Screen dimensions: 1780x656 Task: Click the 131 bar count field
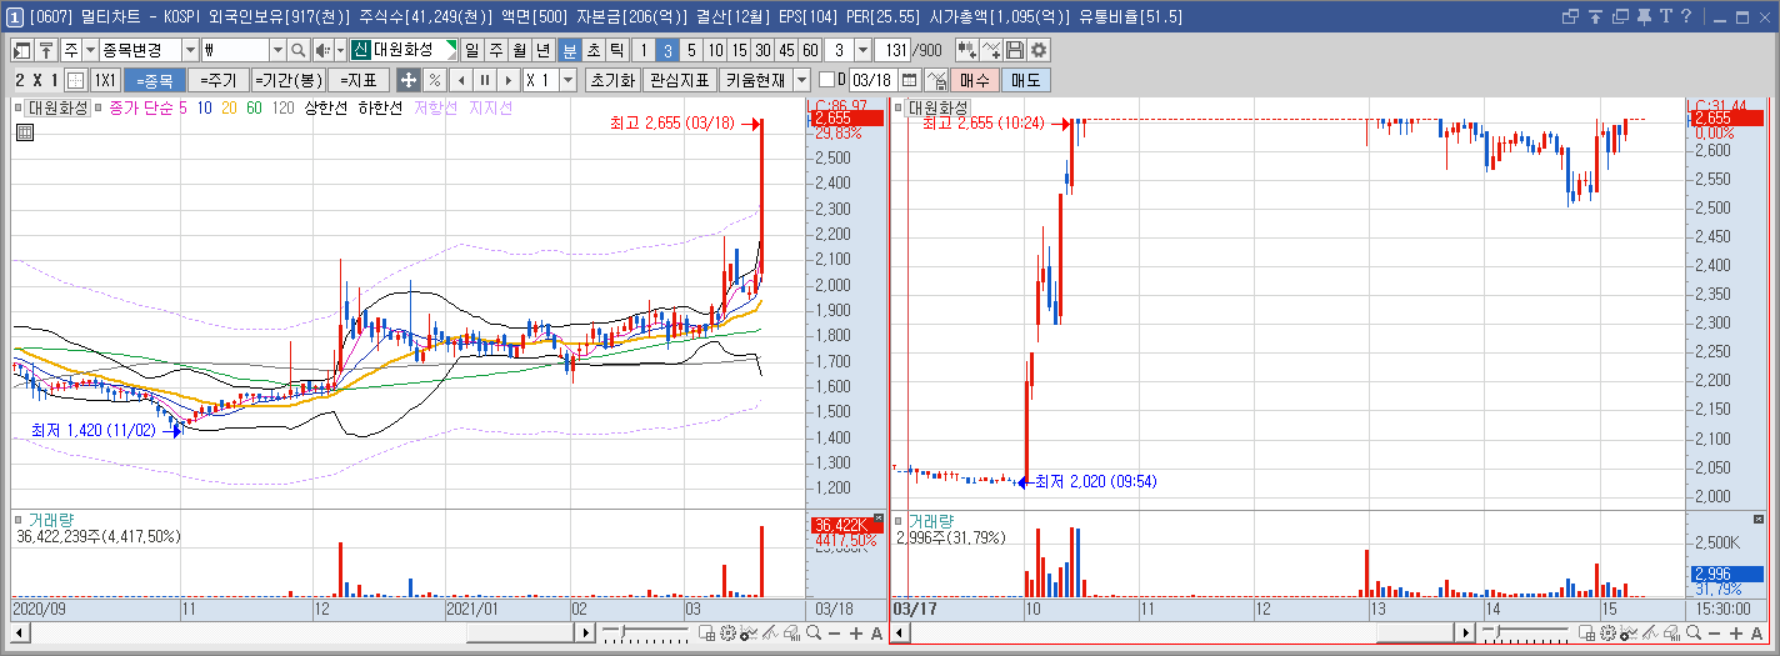click(895, 50)
